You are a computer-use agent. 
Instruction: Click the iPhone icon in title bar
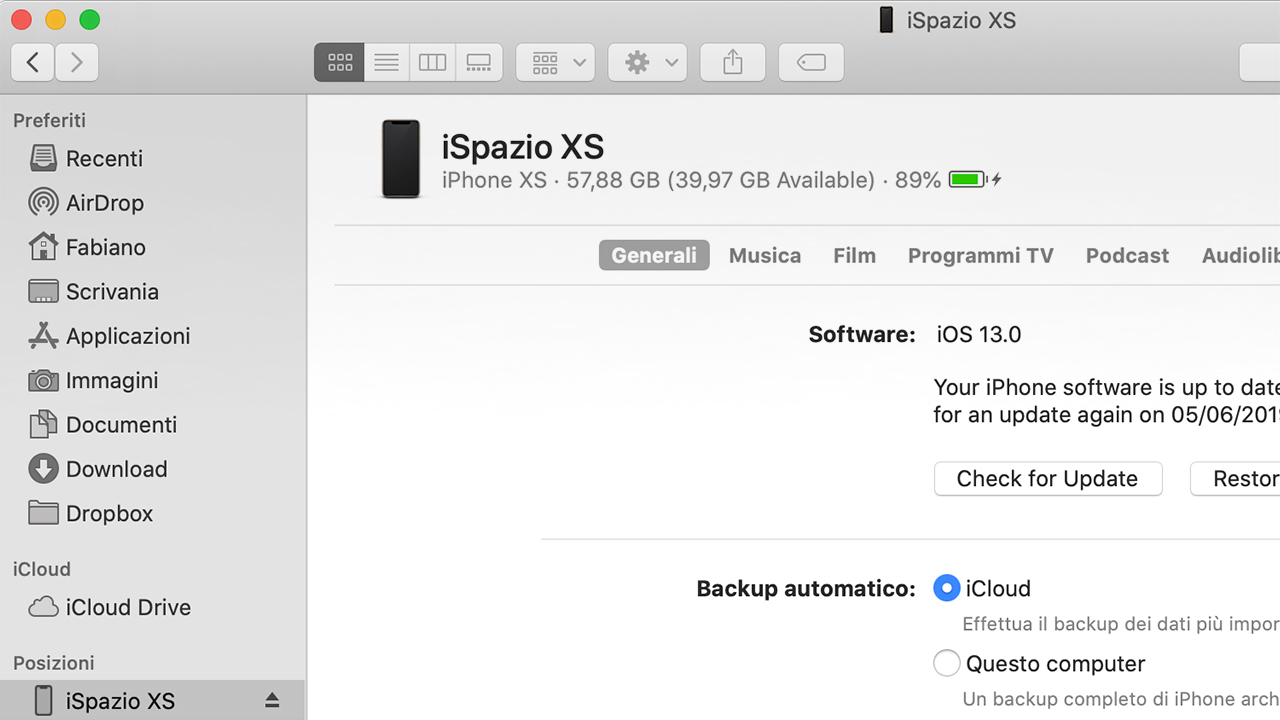pos(886,20)
